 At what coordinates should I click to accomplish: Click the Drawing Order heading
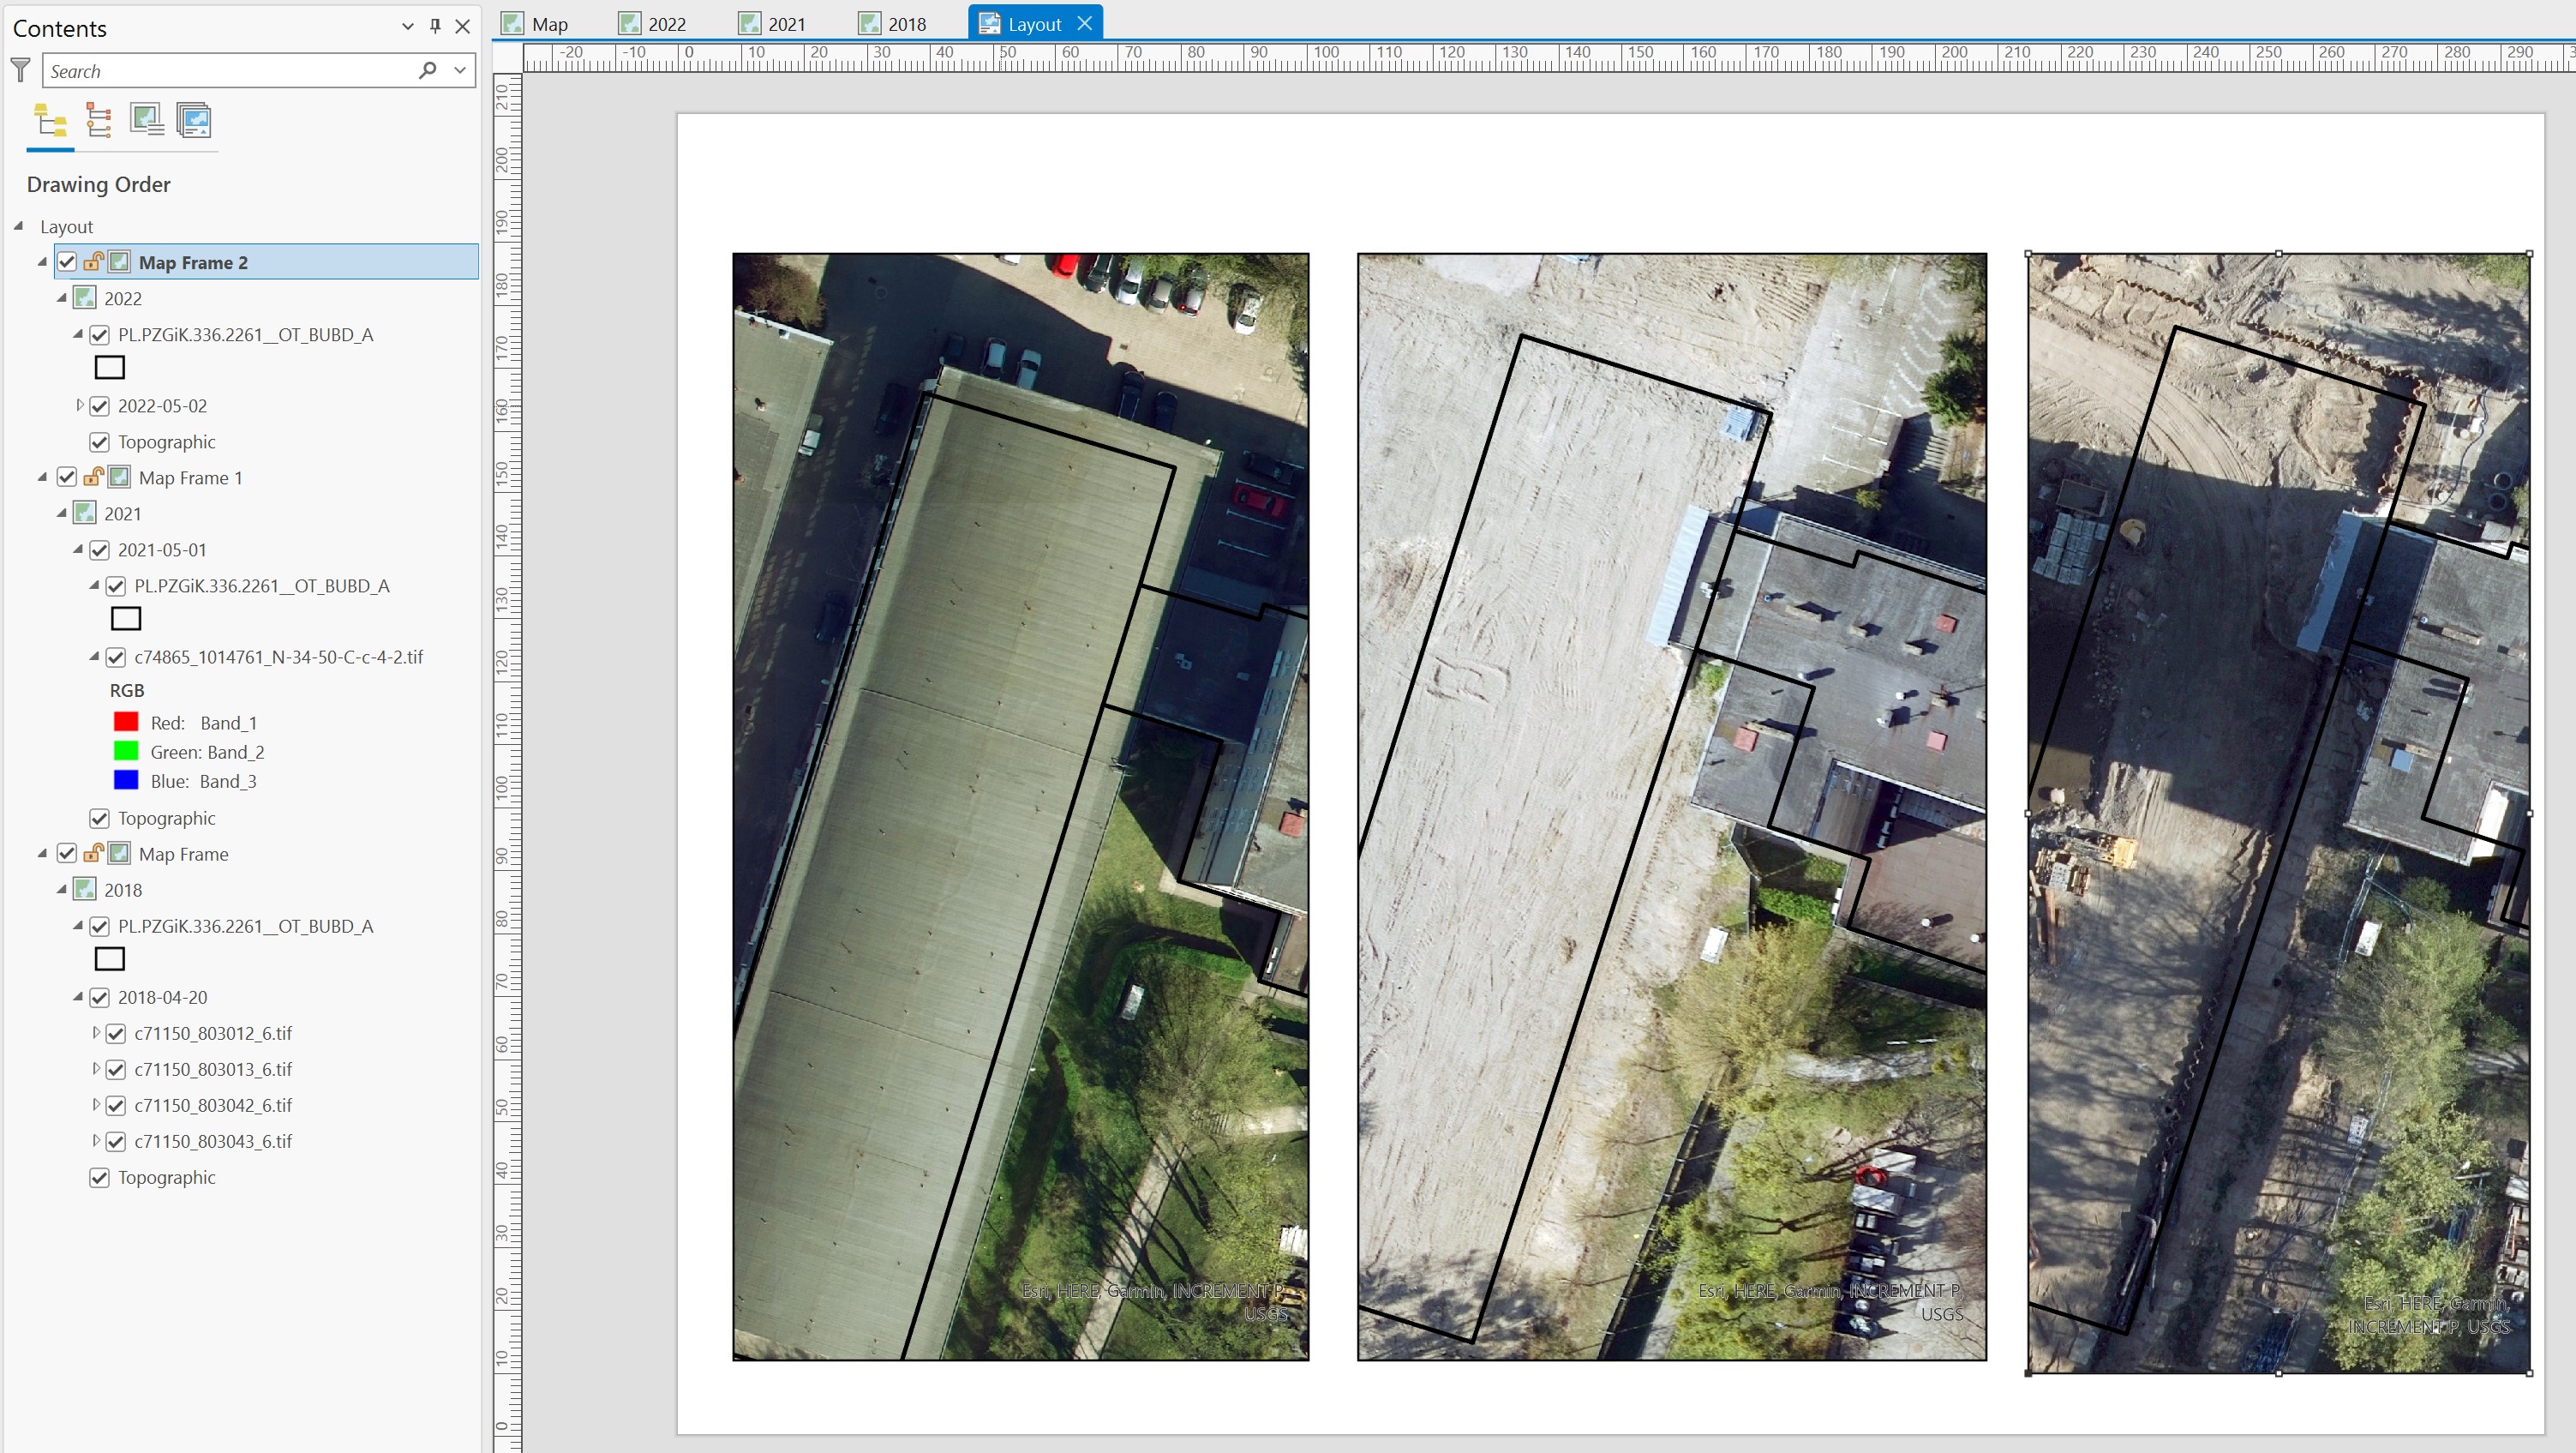tap(98, 184)
